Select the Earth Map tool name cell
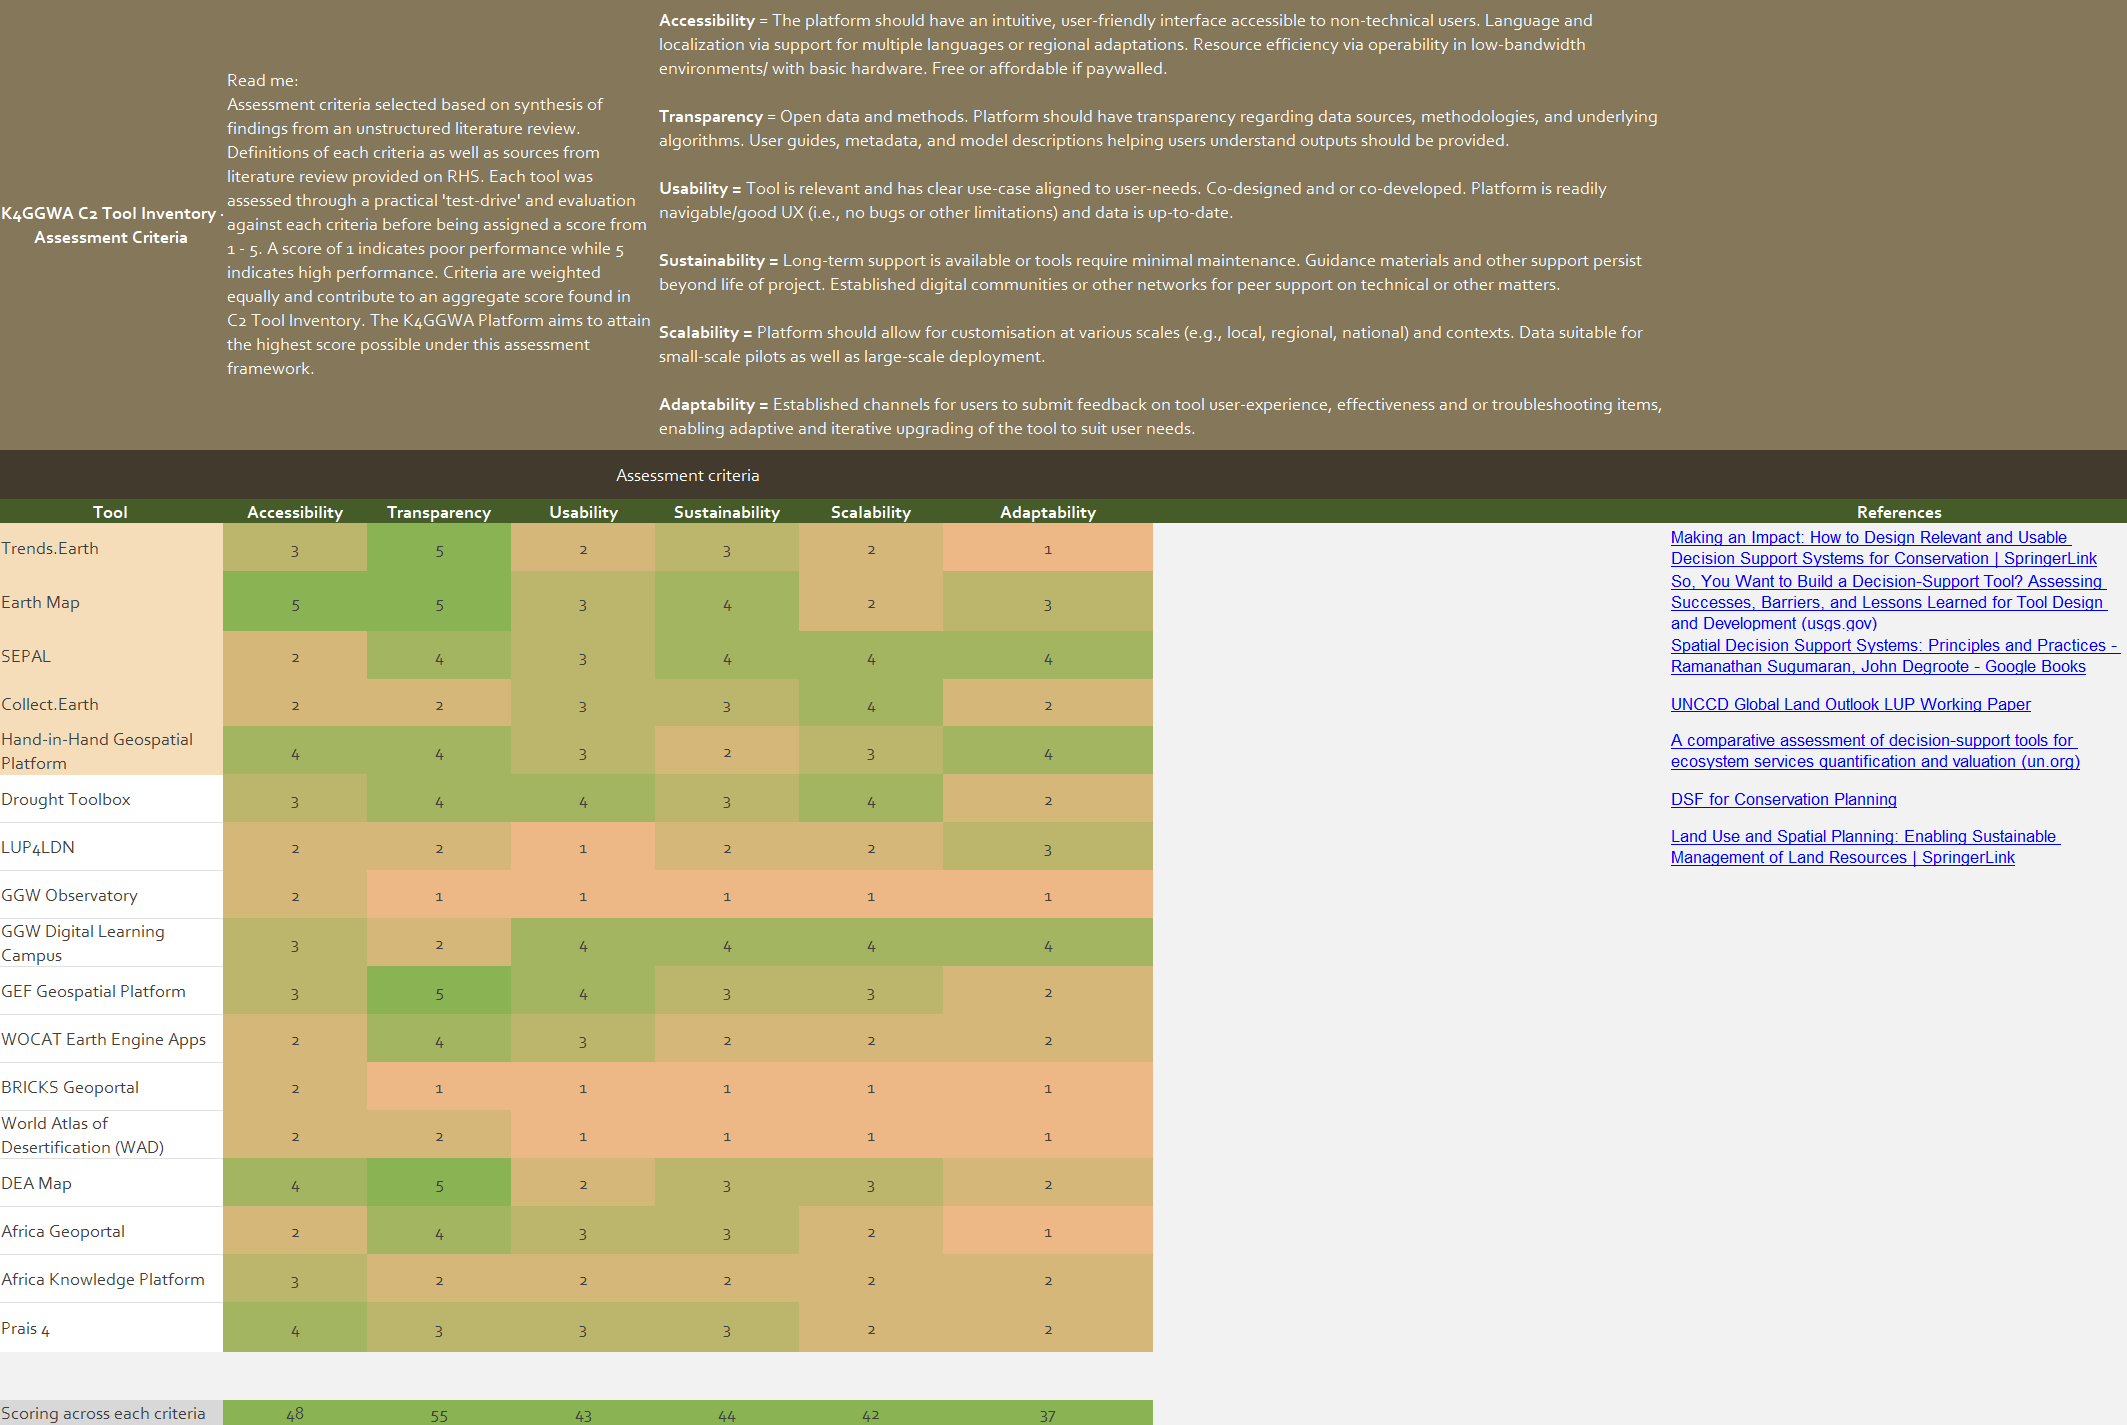 [111, 602]
